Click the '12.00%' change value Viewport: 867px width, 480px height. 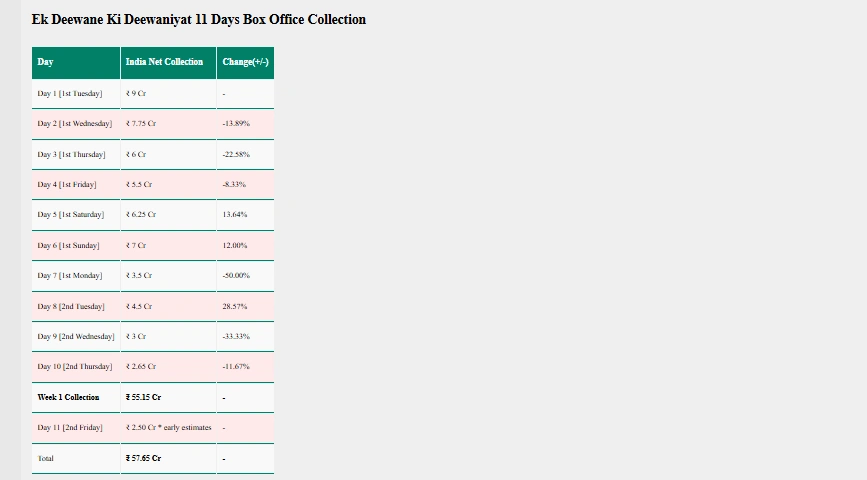[x=235, y=246]
